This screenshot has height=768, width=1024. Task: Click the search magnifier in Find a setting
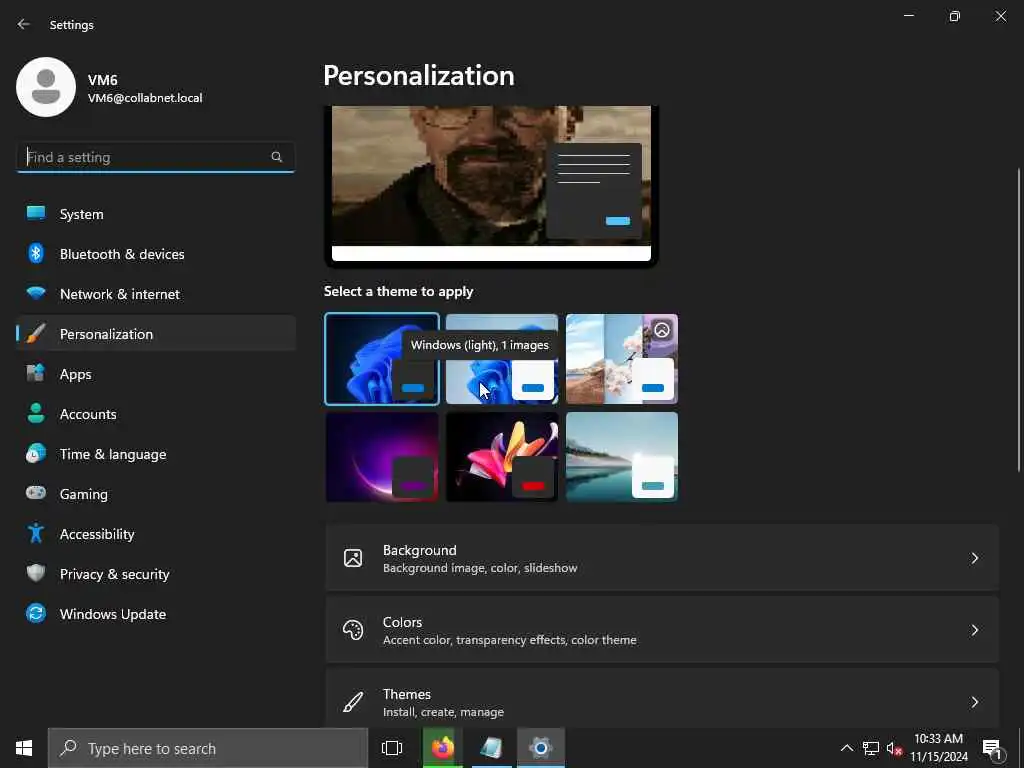coord(276,157)
